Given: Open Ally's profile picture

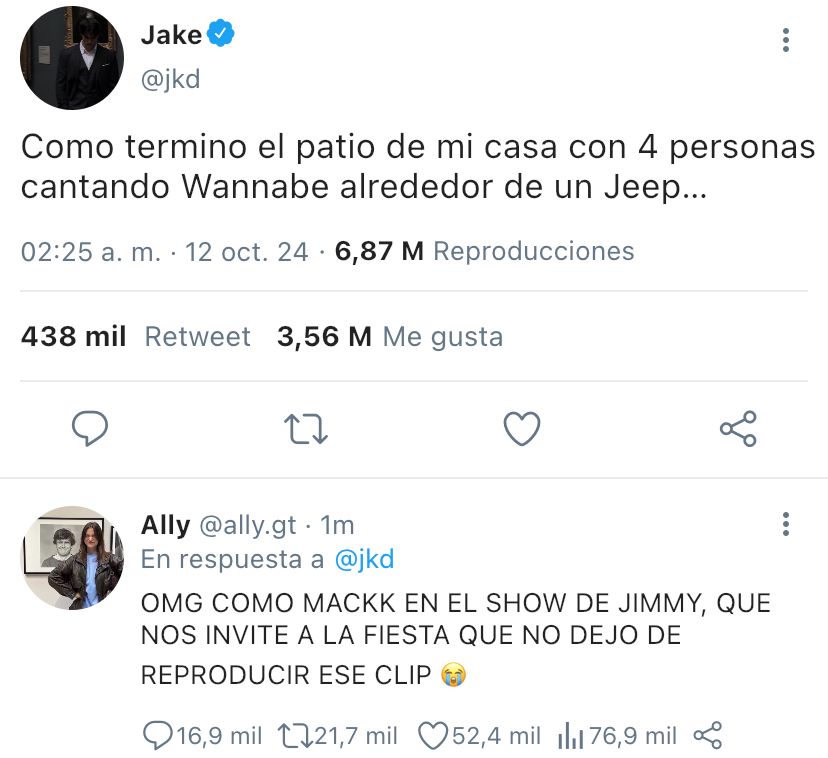Looking at the screenshot, I should [72, 558].
